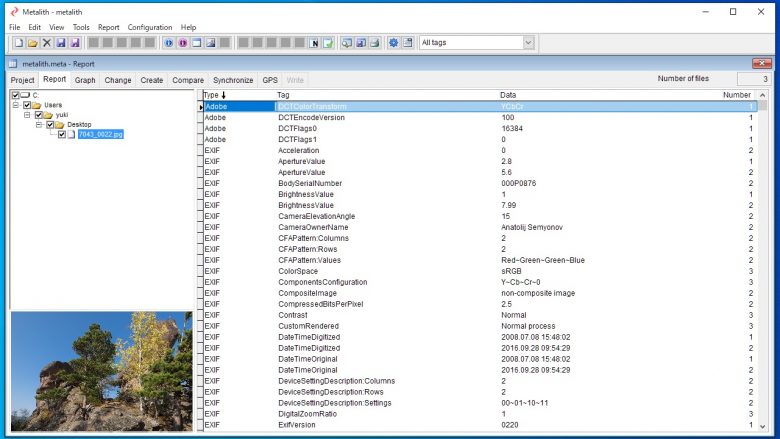
Task: Click scrollbar down arrow of tag table
Action: coord(763,427)
